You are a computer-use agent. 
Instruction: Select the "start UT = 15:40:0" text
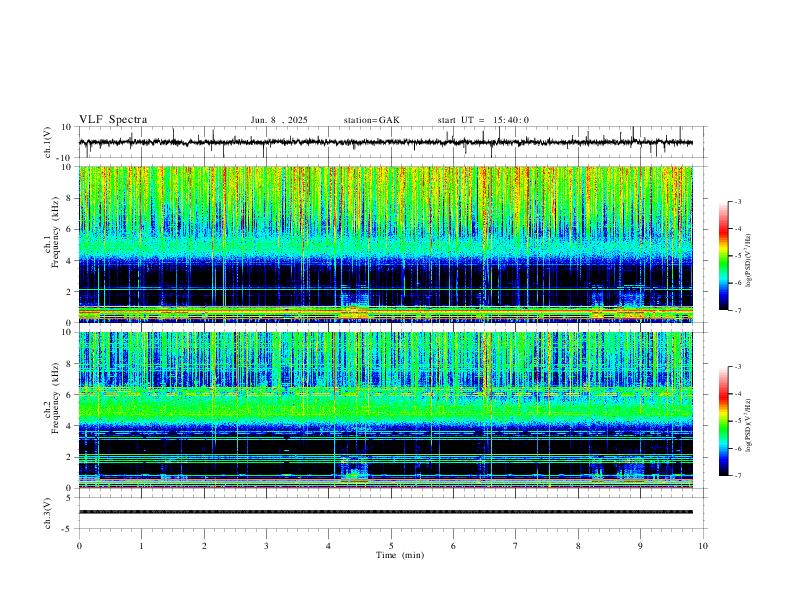[483, 120]
